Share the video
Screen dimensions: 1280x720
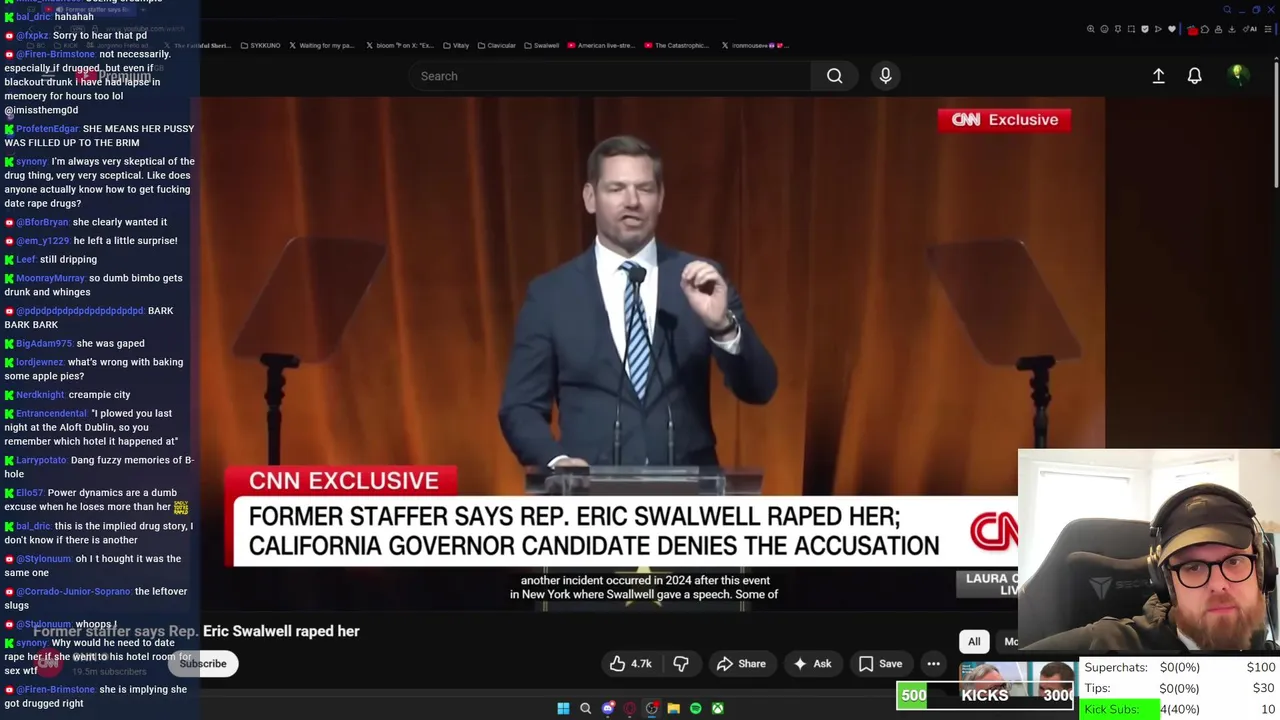pyautogui.click(x=741, y=664)
